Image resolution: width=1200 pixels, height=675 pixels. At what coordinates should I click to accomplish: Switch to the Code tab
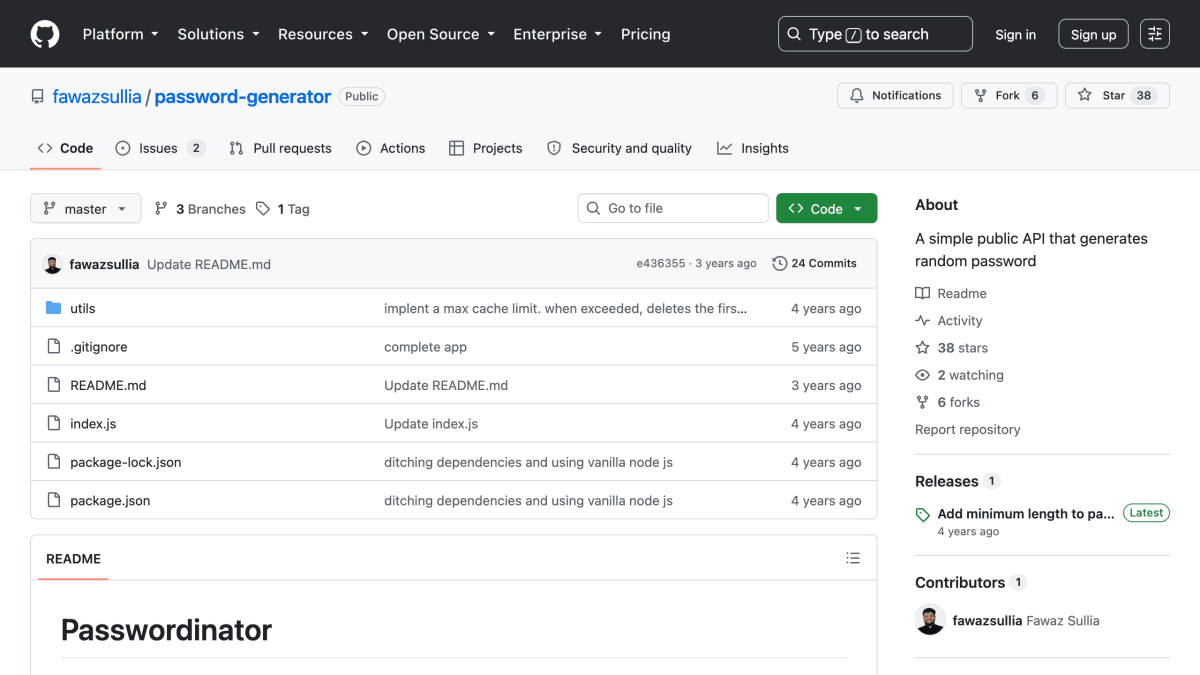[x=65, y=148]
